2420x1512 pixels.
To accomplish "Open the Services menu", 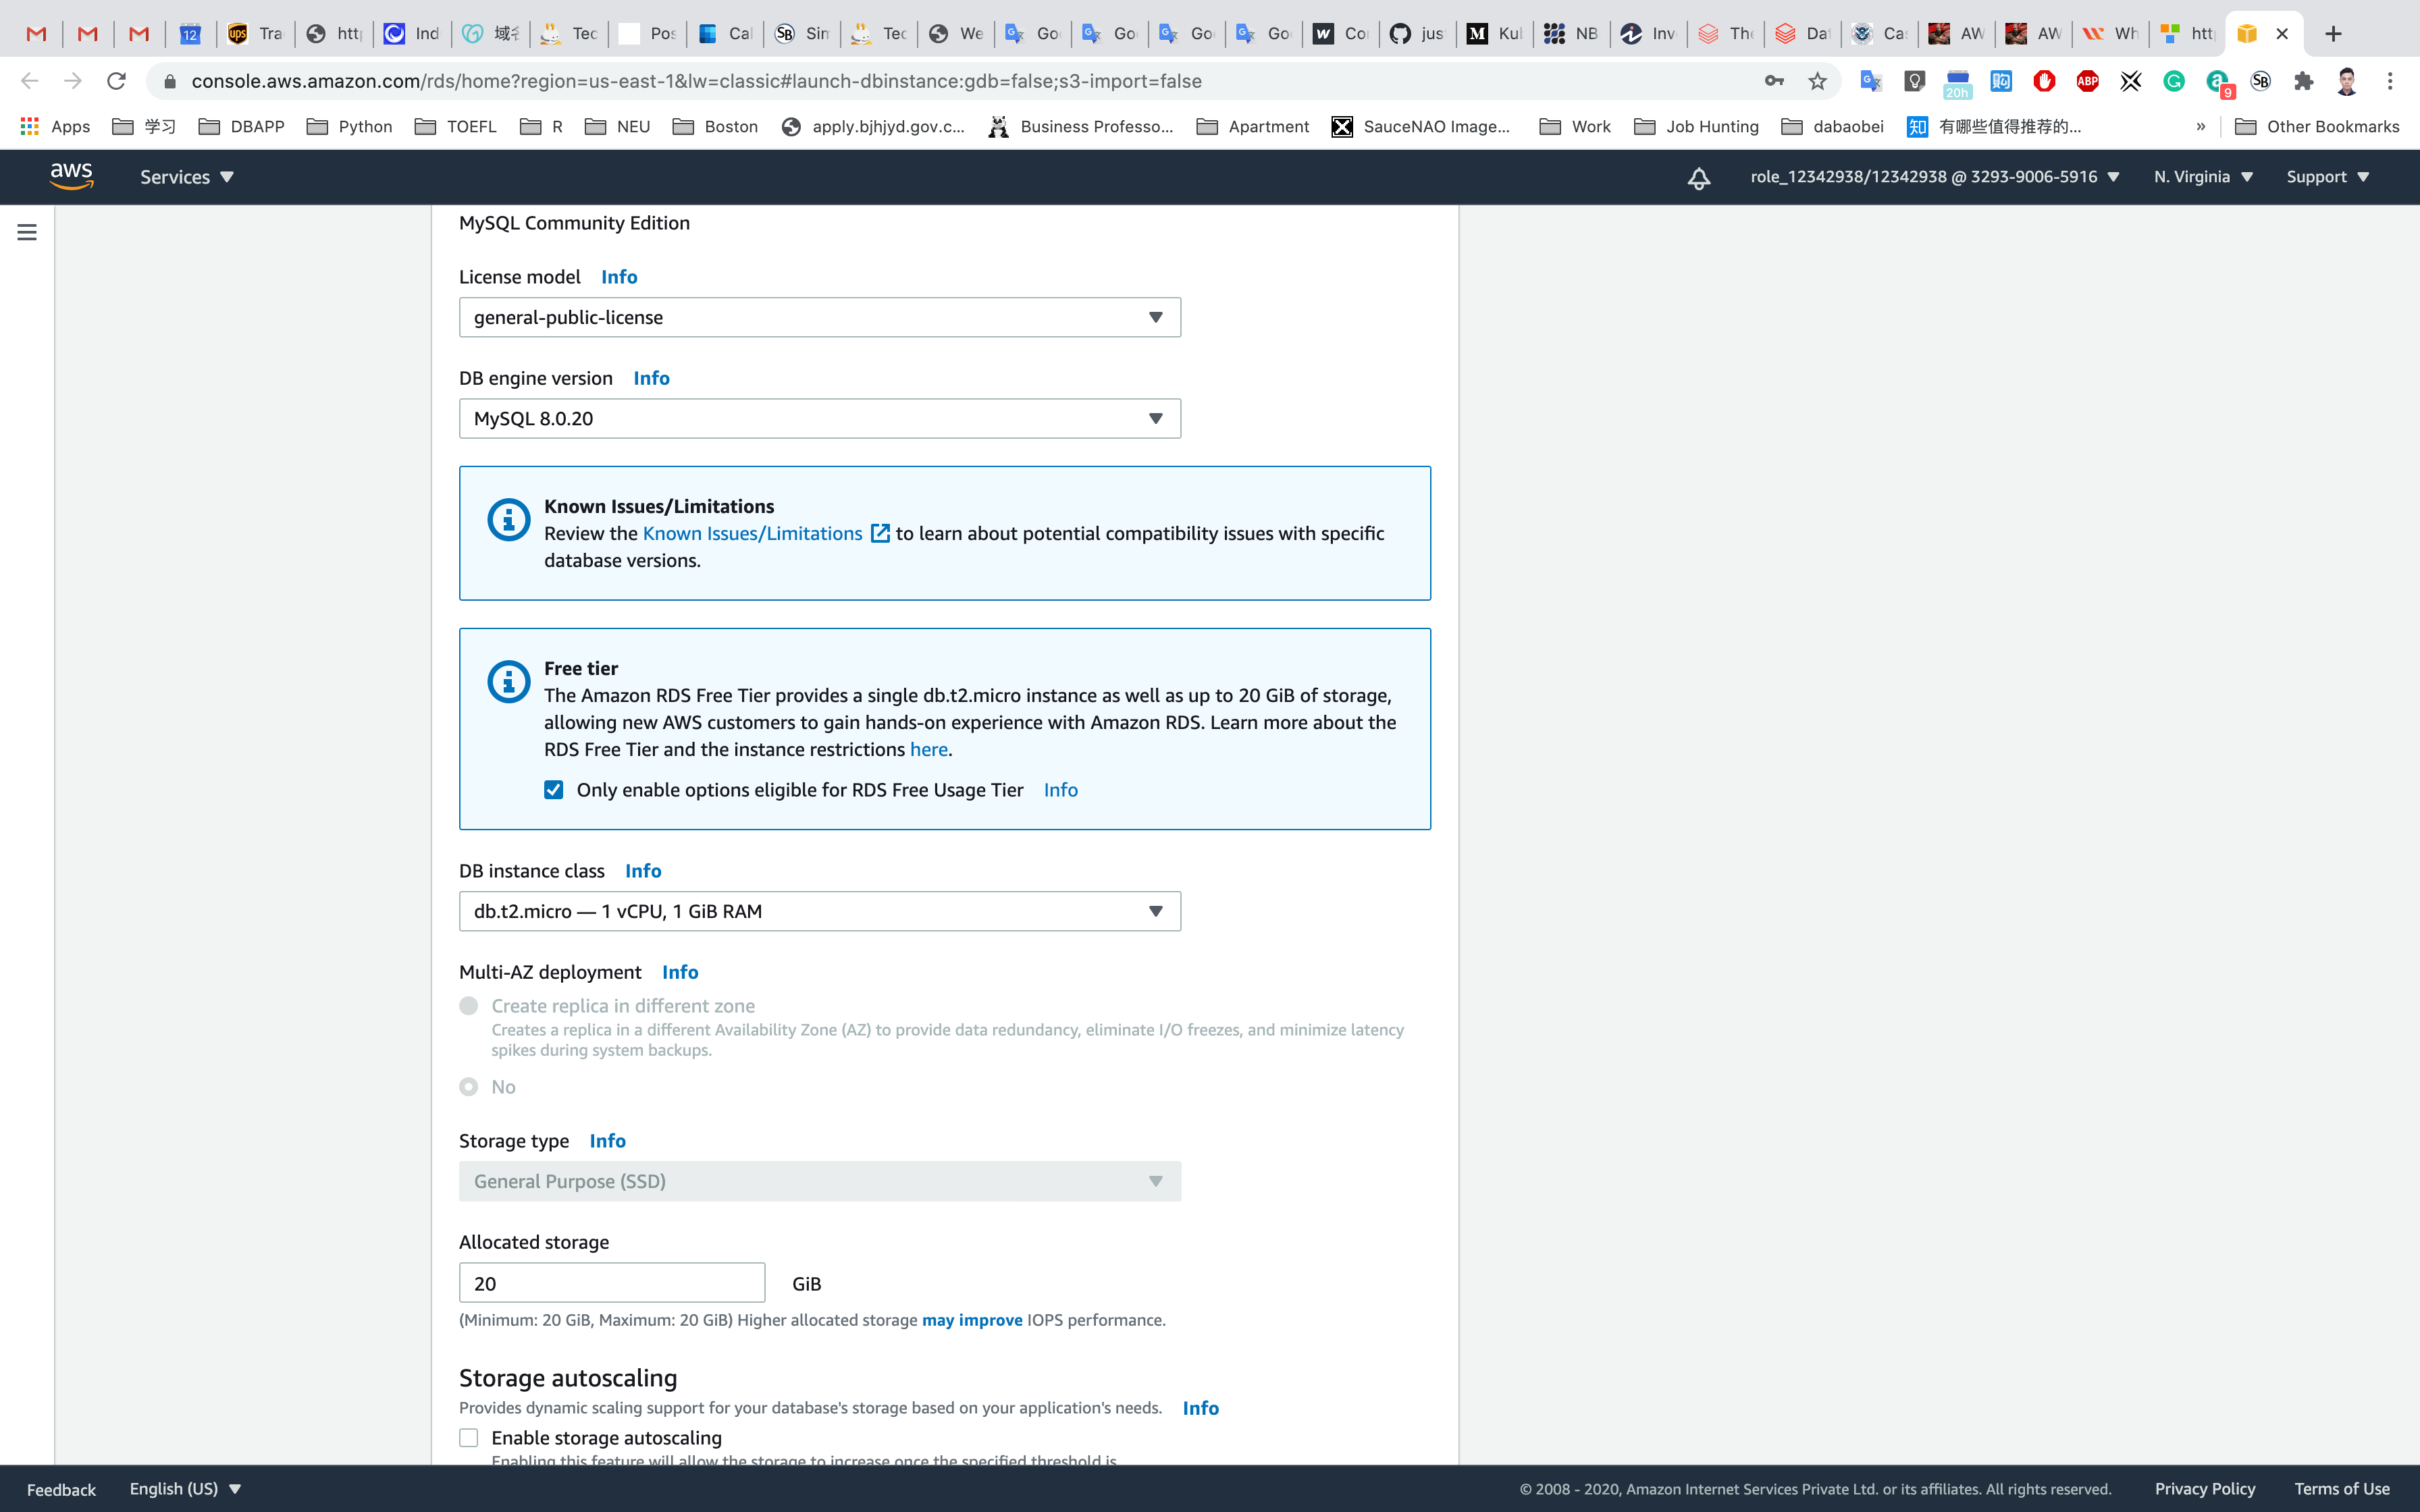I will (186, 177).
